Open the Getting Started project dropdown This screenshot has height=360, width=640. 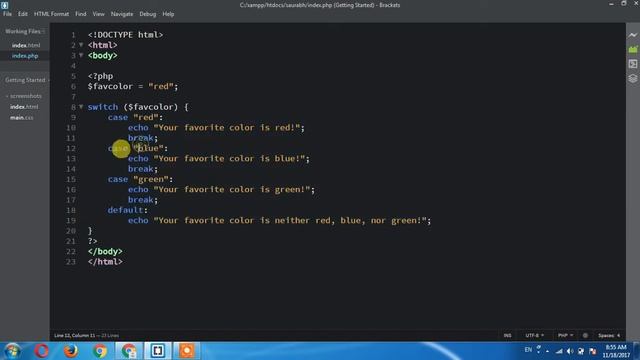tap(27, 80)
